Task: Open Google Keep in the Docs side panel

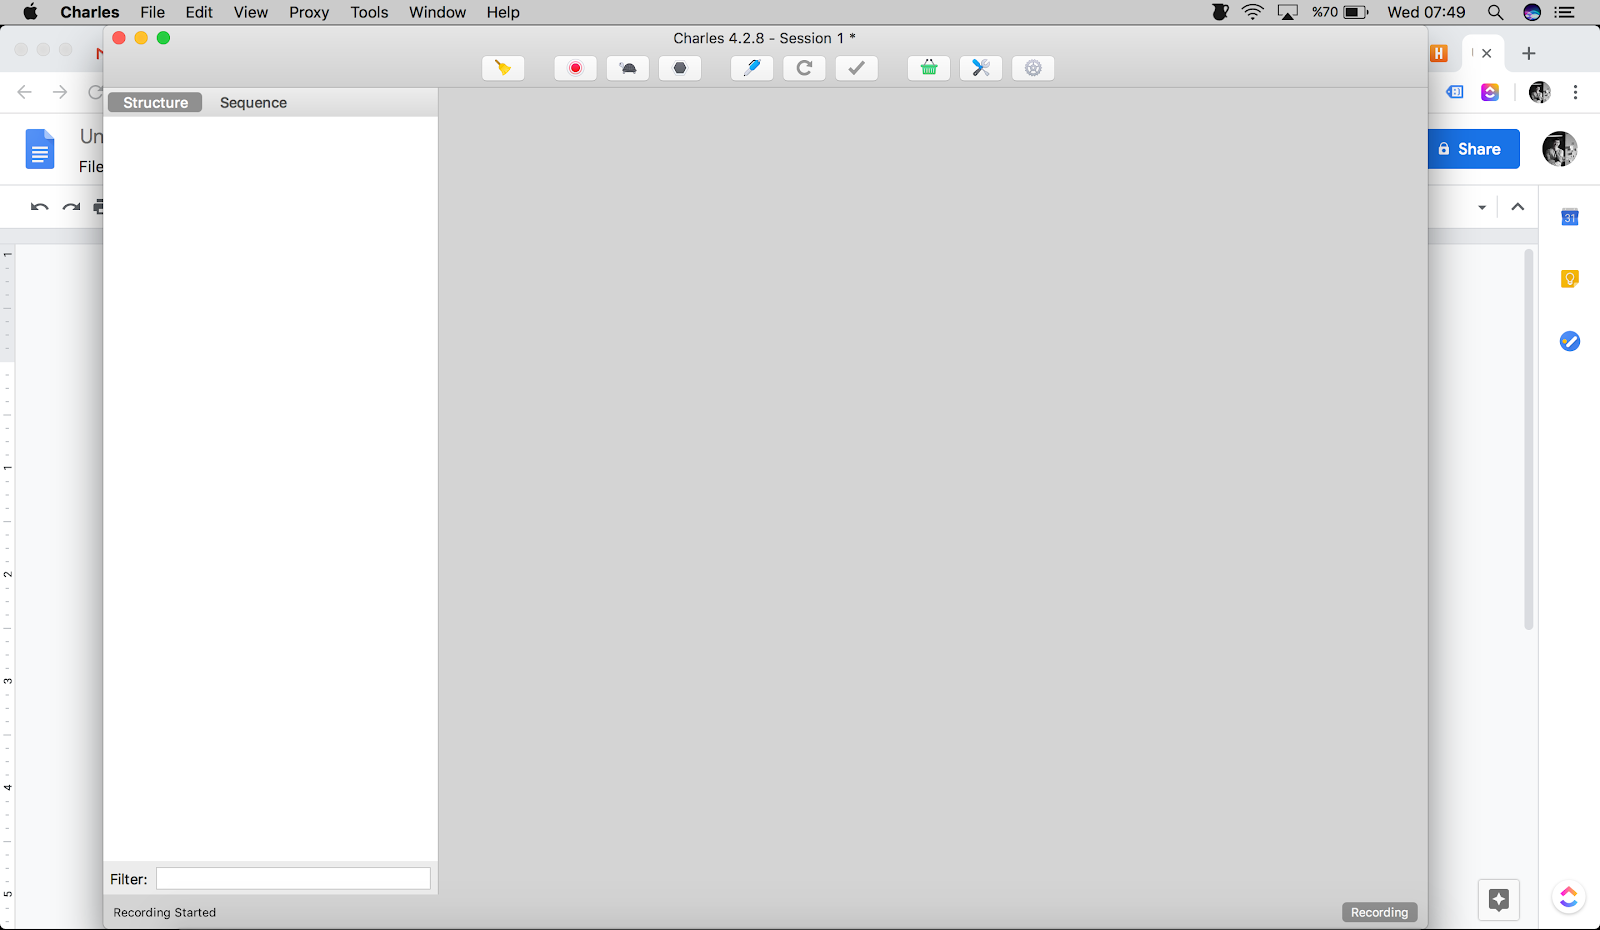Action: (1570, 279)
